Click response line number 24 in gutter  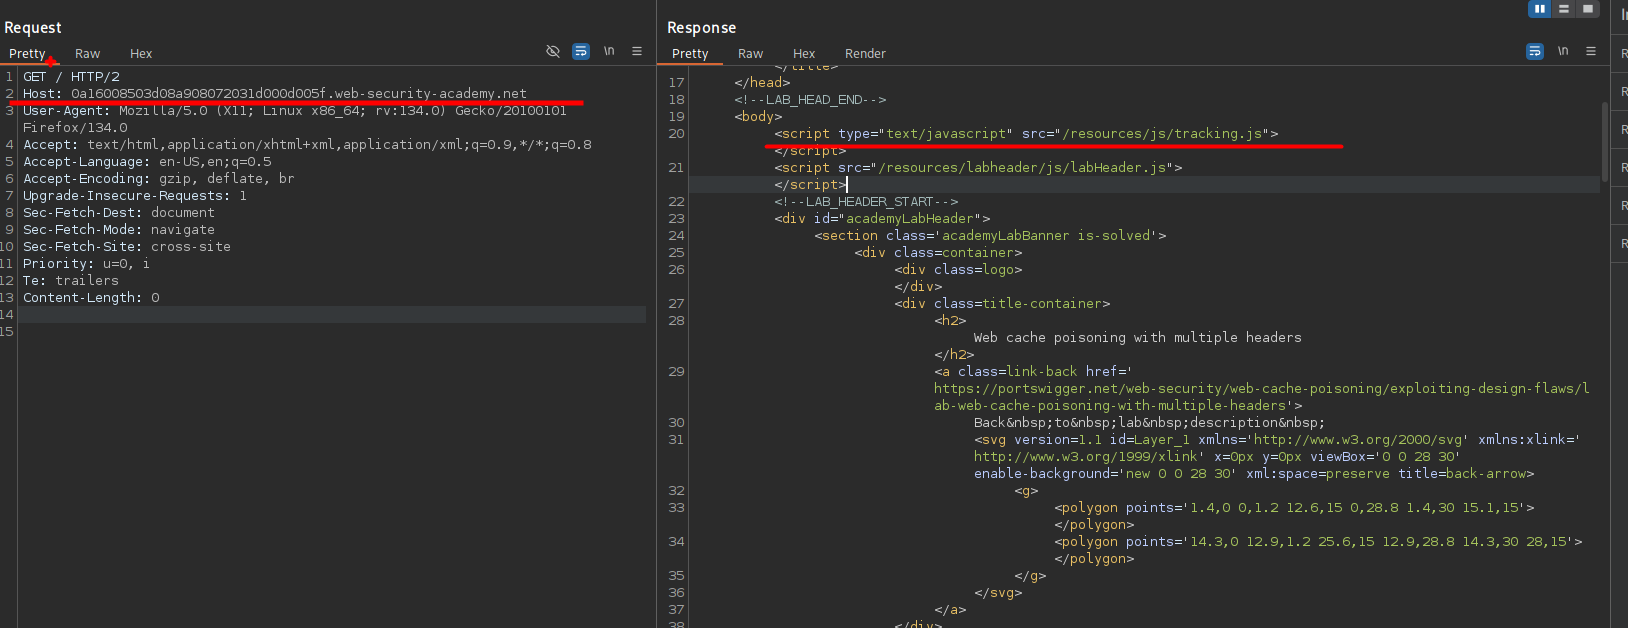point(677,236)
